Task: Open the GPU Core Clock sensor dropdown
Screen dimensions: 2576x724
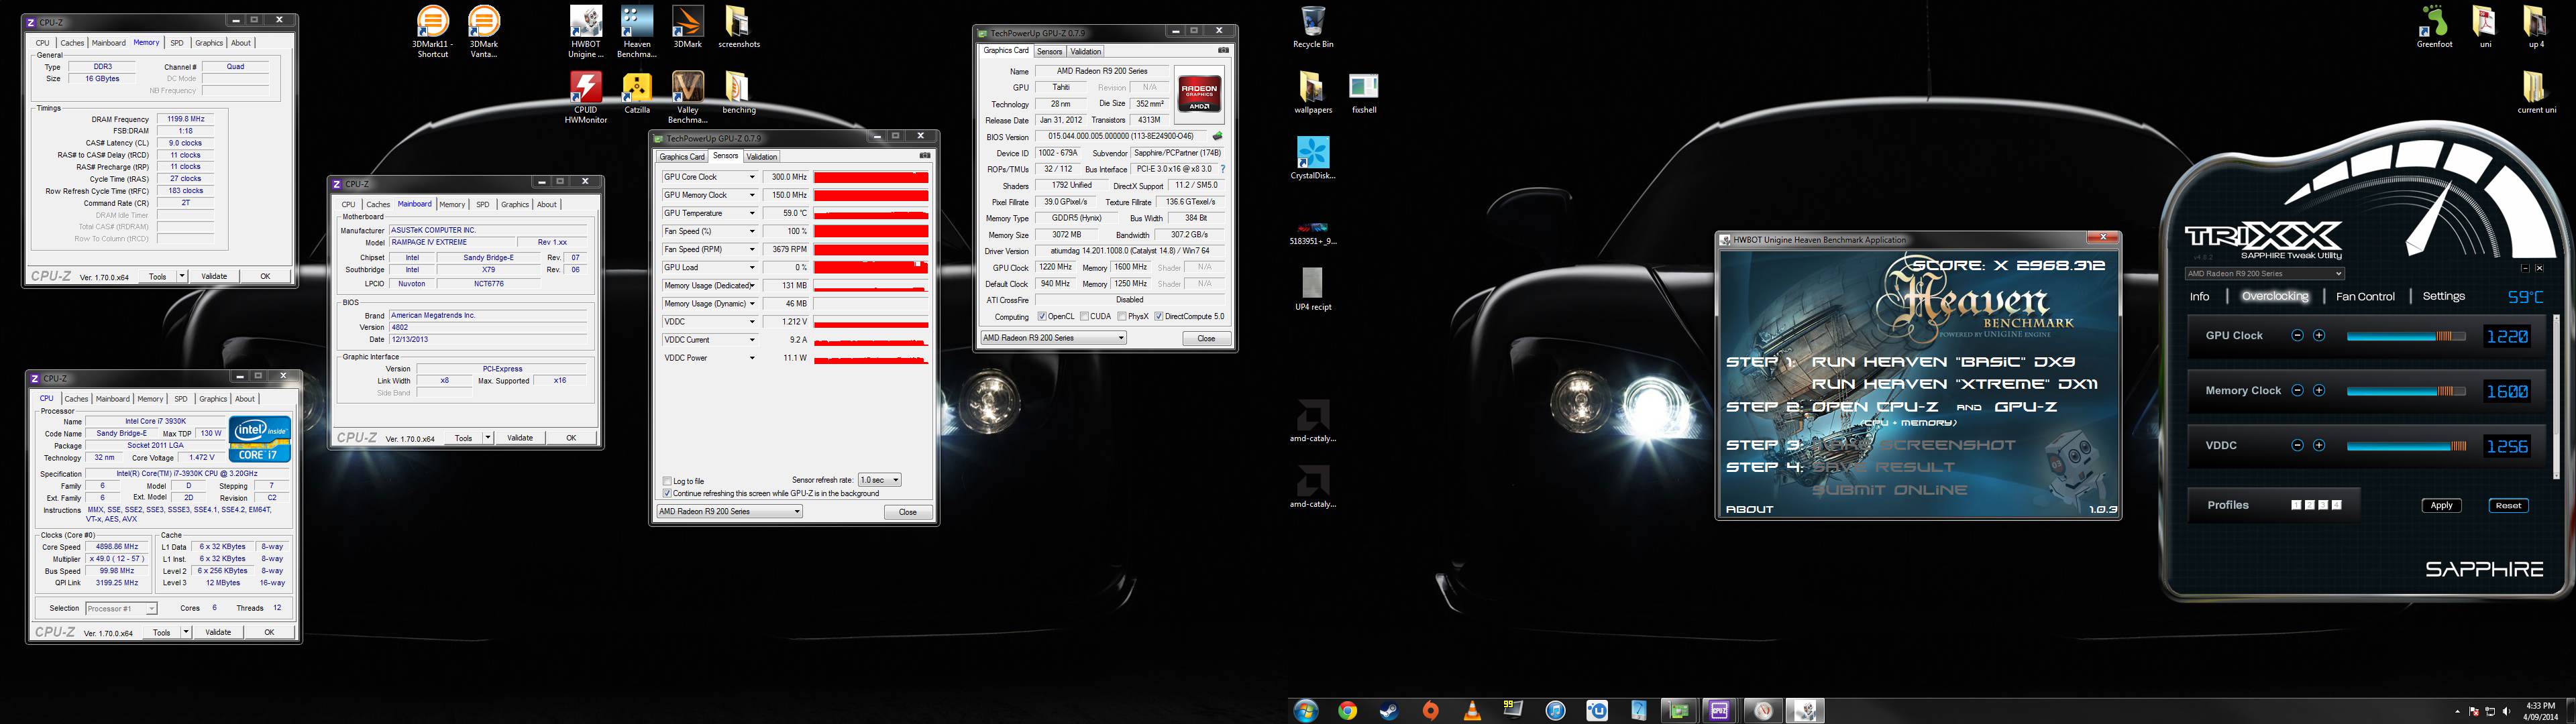Action: [752, 177]
